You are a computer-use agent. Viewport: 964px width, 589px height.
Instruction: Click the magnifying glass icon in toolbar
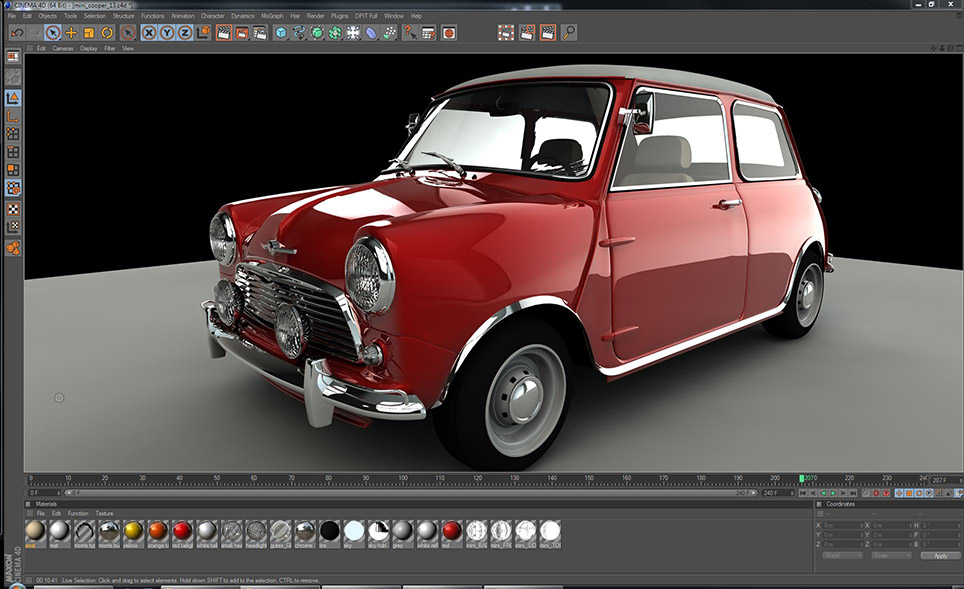(x=569, y=33)
